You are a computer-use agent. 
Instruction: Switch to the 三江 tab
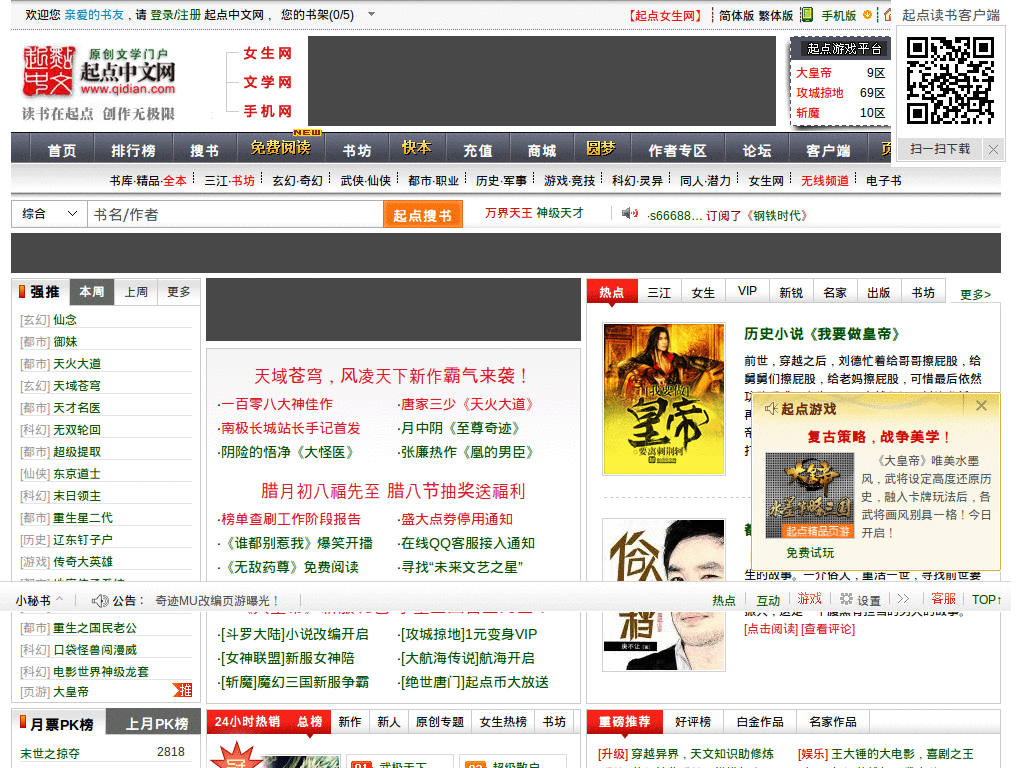point(659,293)
